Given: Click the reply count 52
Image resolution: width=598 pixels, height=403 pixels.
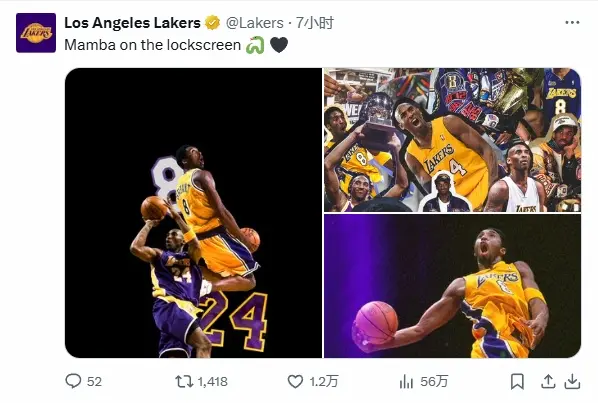Looking at the screenshot, I should (94, 382).
